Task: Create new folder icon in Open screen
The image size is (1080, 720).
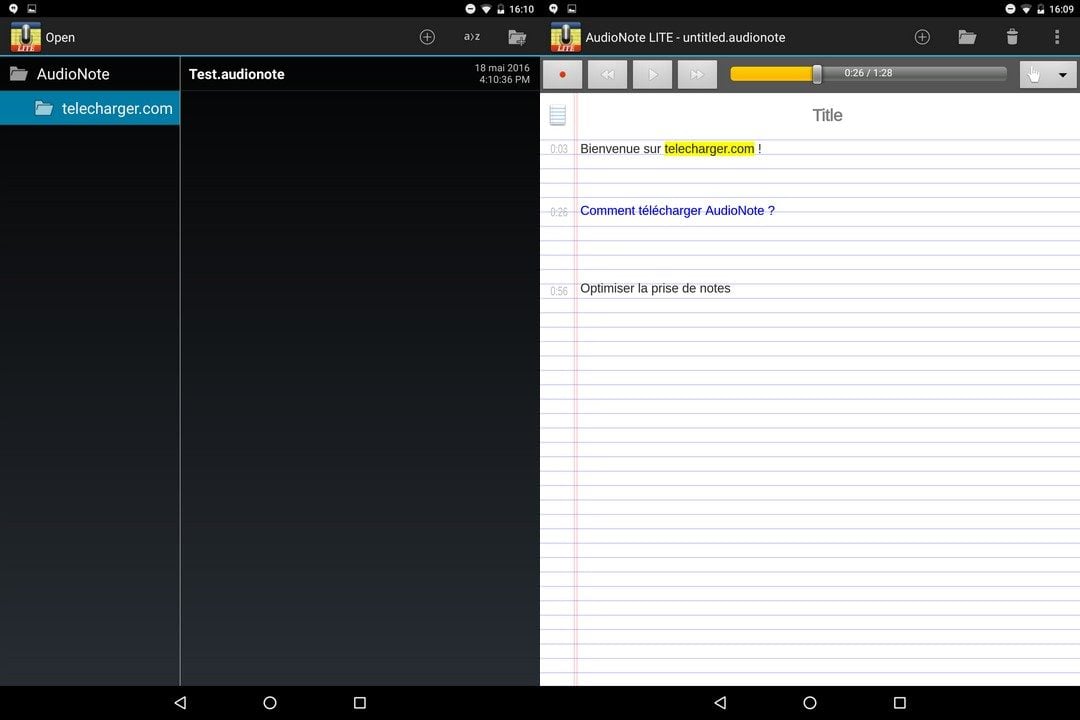Action: pos(517,37)
